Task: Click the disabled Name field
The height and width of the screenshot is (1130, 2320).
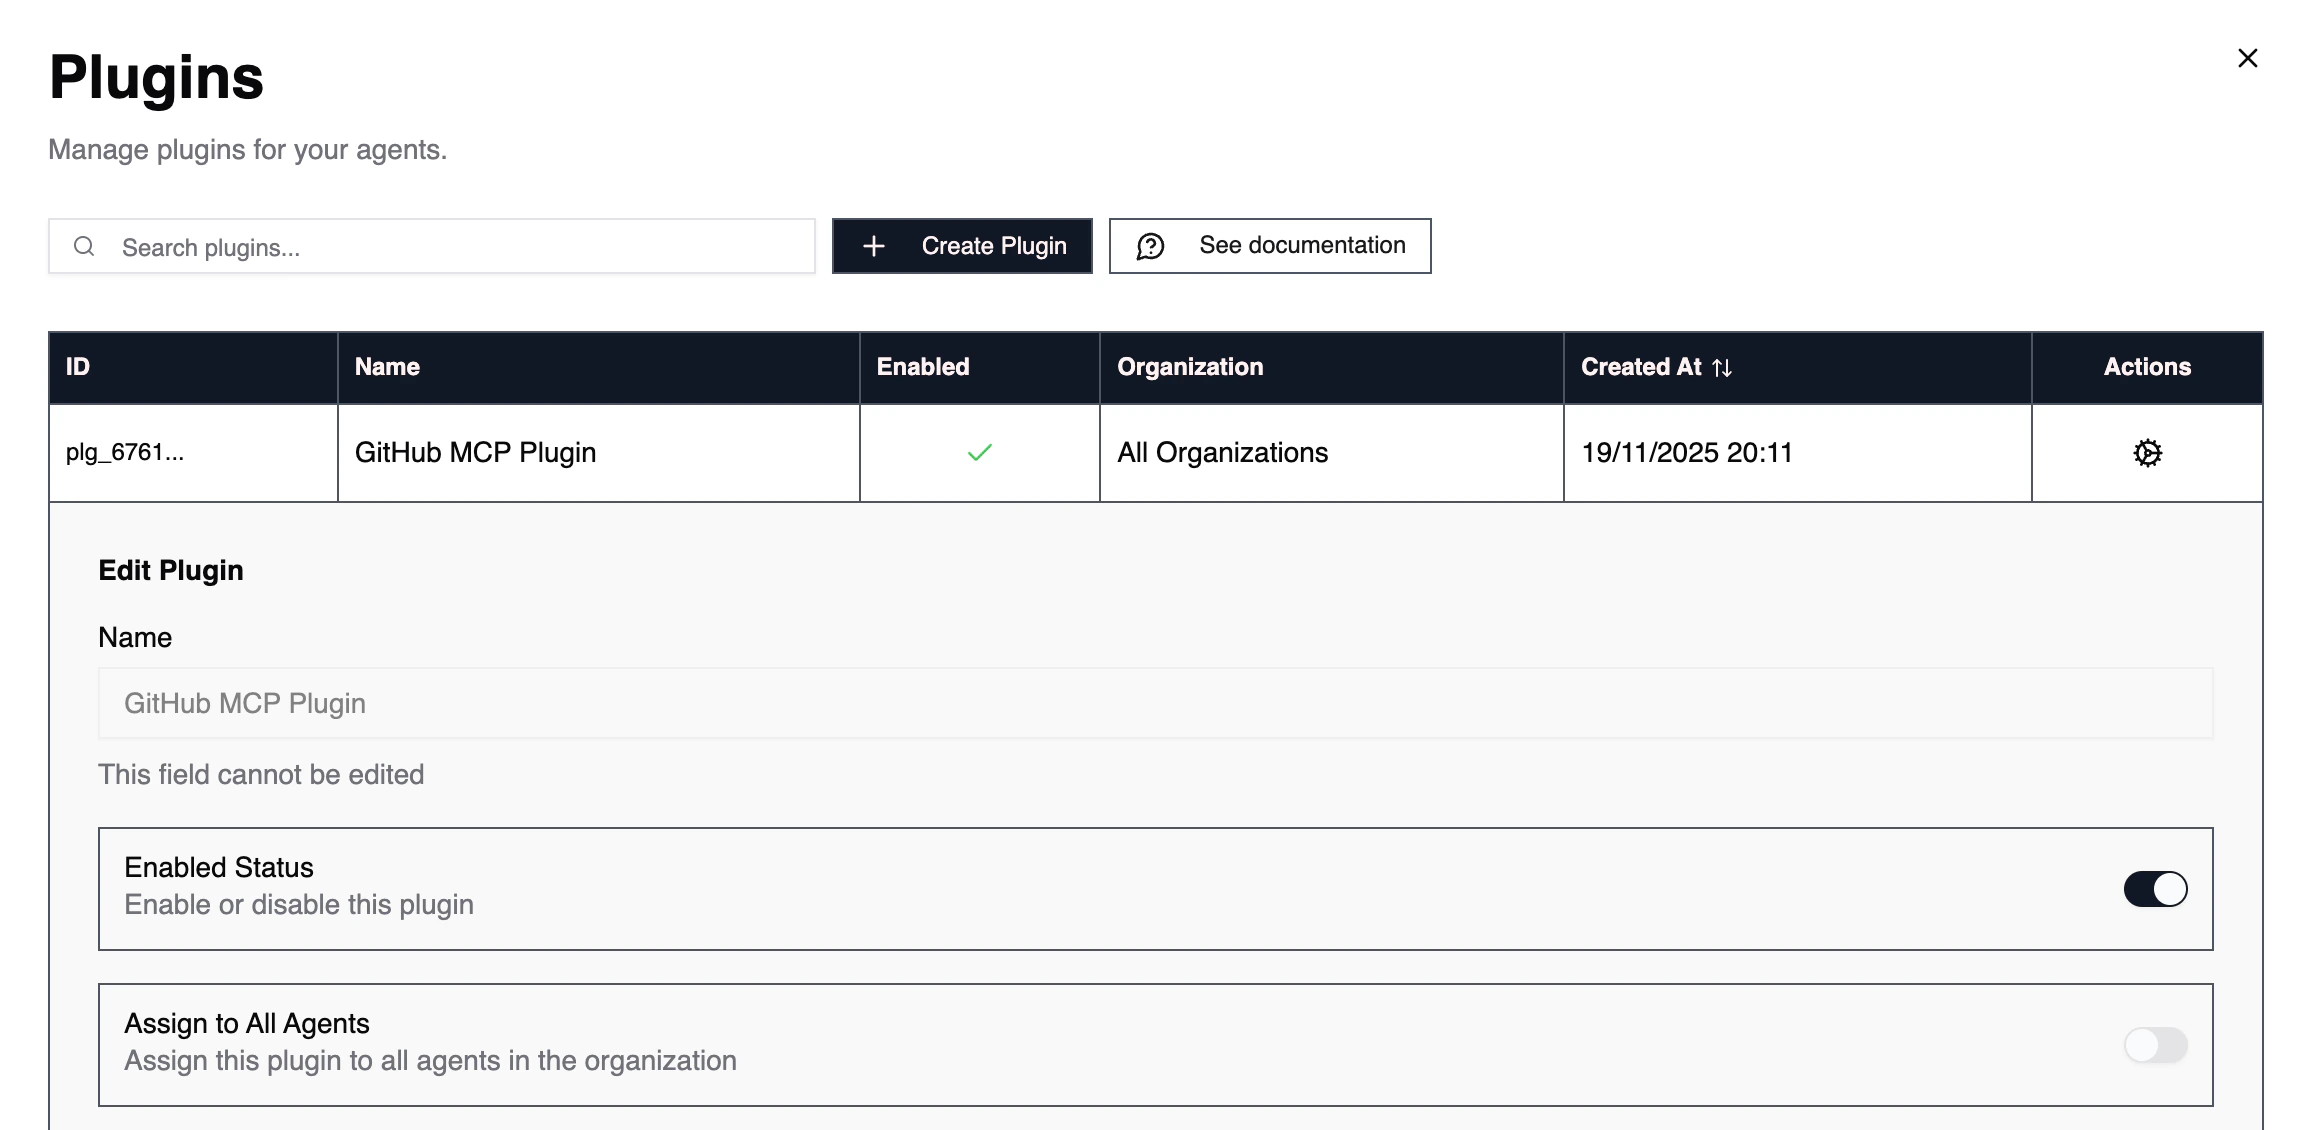Action: [x=1155, y=703]
